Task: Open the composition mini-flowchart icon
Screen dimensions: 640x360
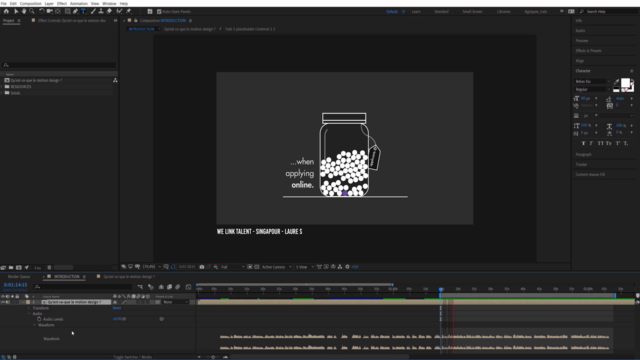Action: point(140,287)
